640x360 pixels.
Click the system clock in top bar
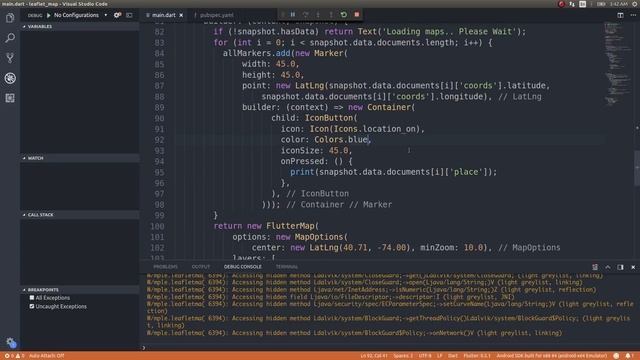tap(619, 4)
